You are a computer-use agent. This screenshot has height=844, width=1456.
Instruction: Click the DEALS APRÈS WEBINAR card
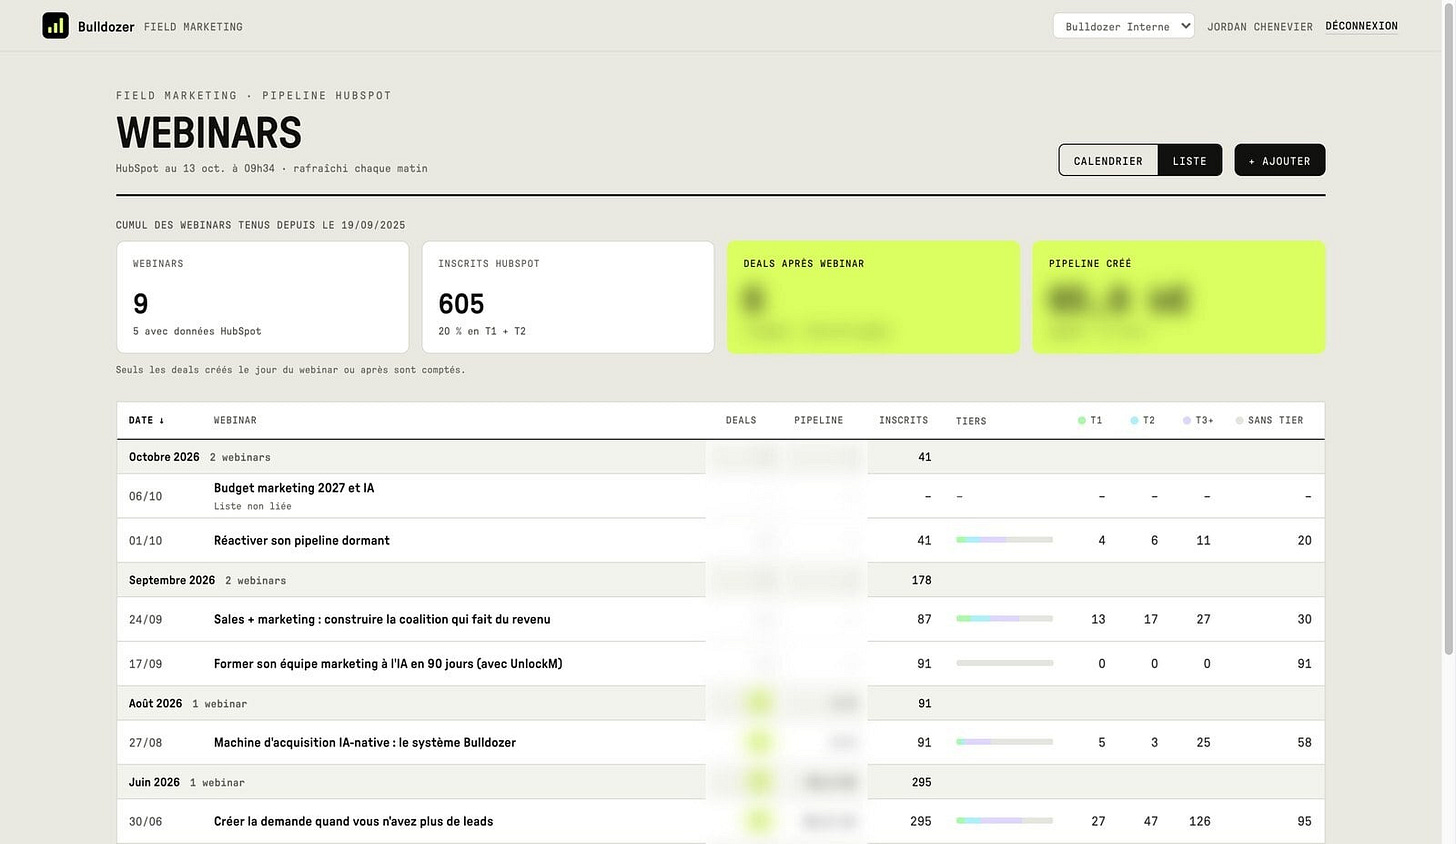tap(873, 297)
